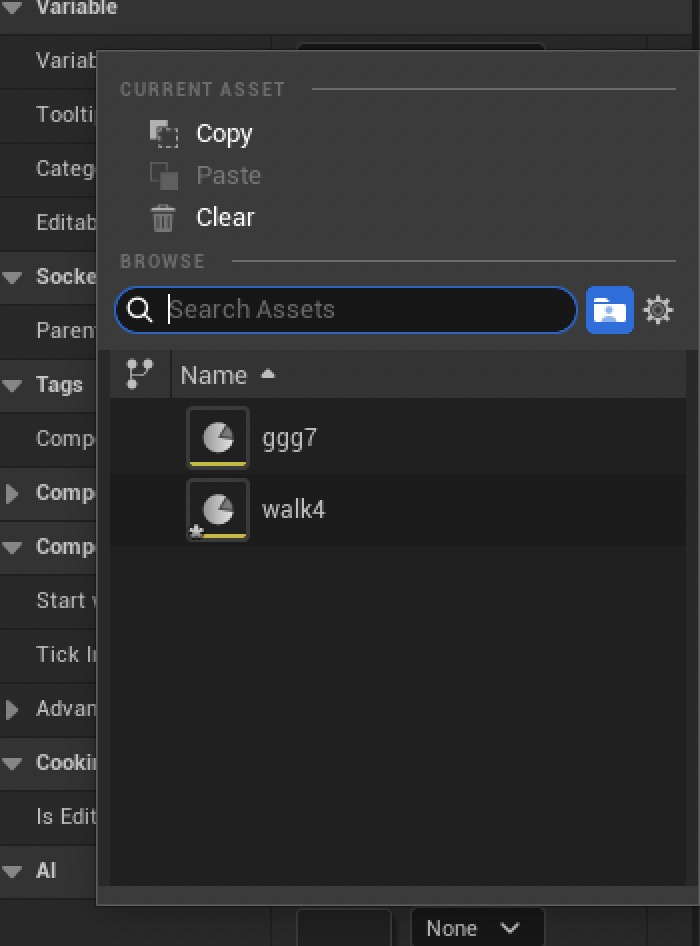Click the blue content browser folder icon
Screen dimensions: 700x946
609,310
